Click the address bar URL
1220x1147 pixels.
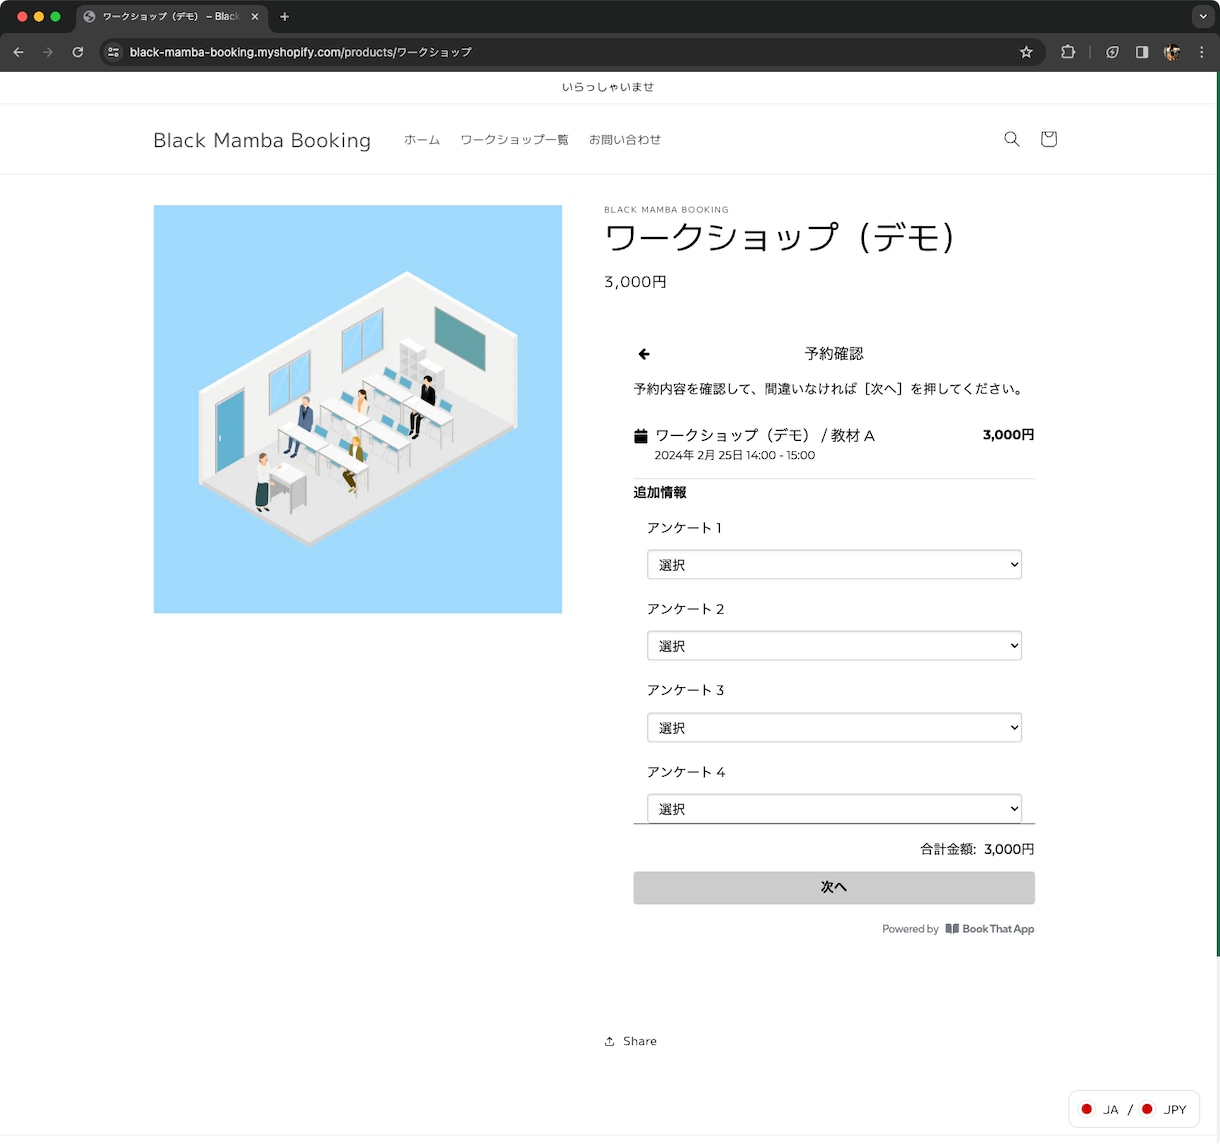301,52
